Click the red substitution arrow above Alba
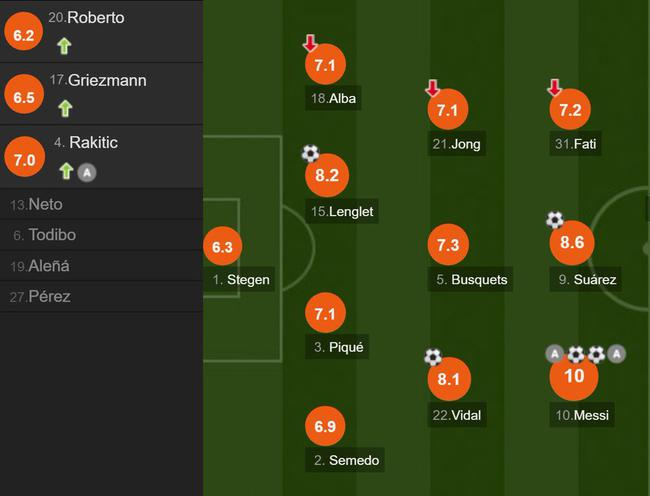The height and width of the screenshot is (496, 650). (310, 44)
